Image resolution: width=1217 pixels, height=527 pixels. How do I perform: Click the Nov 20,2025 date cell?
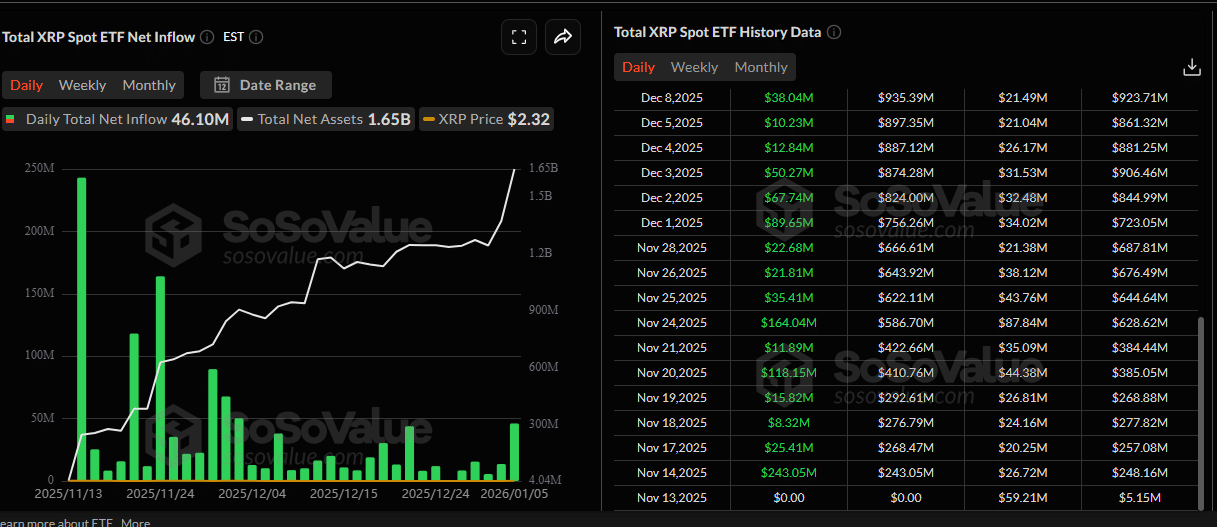click(x=672, y=373)
